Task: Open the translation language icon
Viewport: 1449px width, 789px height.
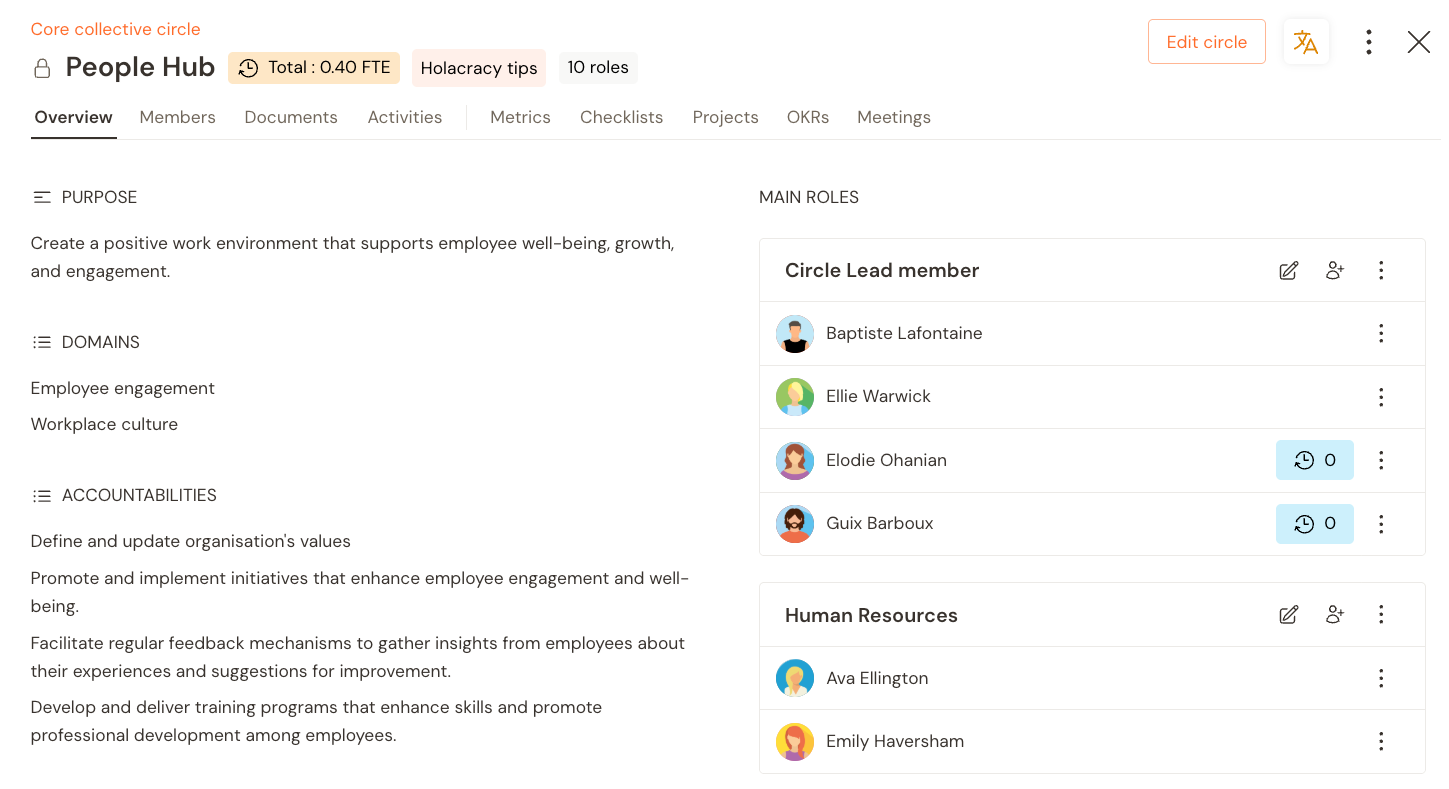Action: 1306,42
